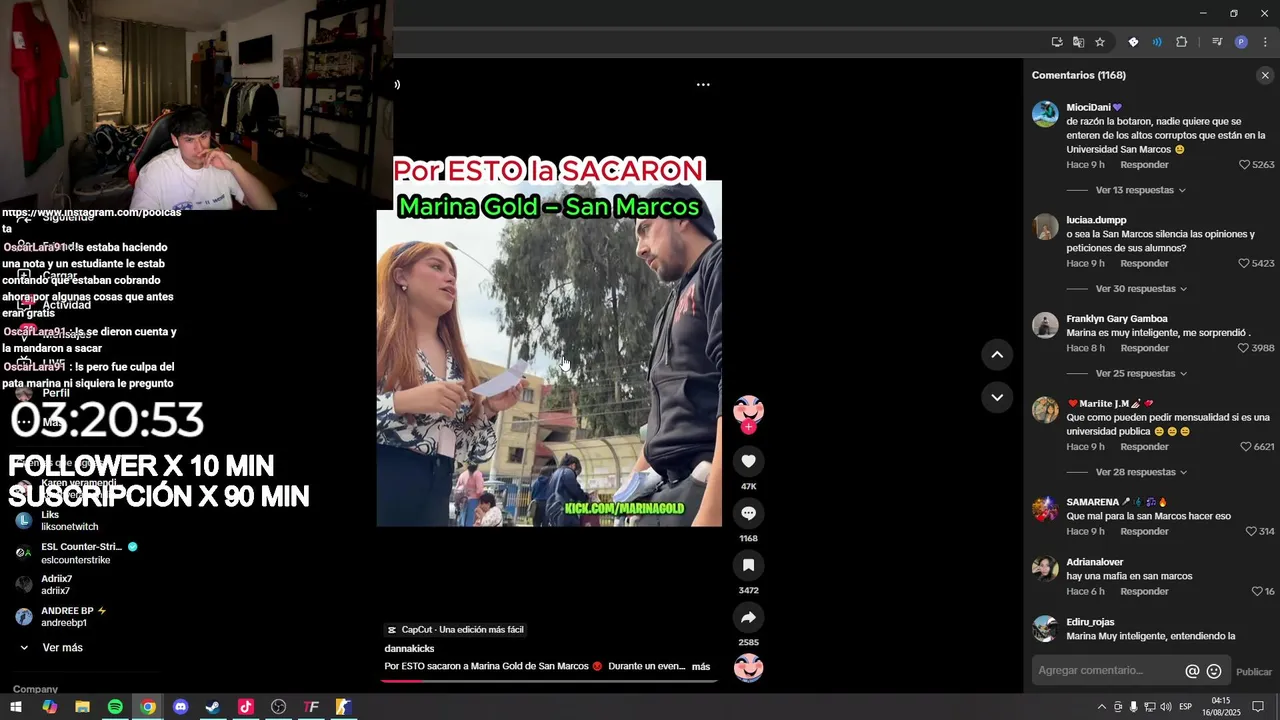The width and height of the screenshot is (1280, 720).
Task: Expand video description with 'más'
Action: click(x=701, y=667)
